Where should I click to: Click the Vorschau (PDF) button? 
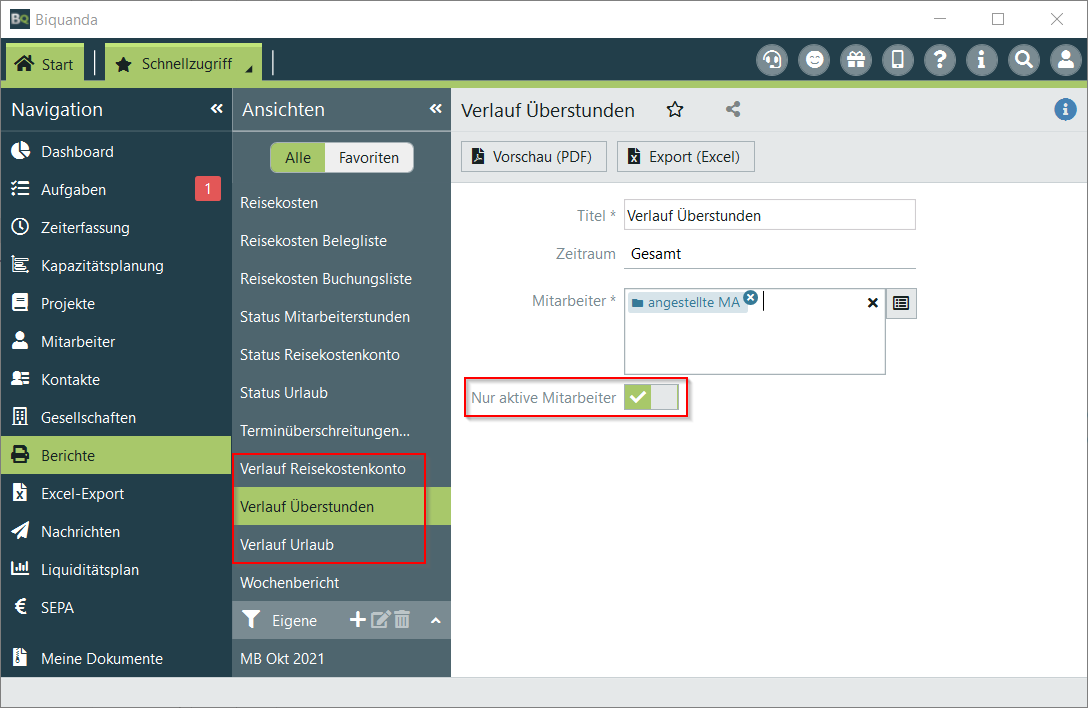click(533, 157)
